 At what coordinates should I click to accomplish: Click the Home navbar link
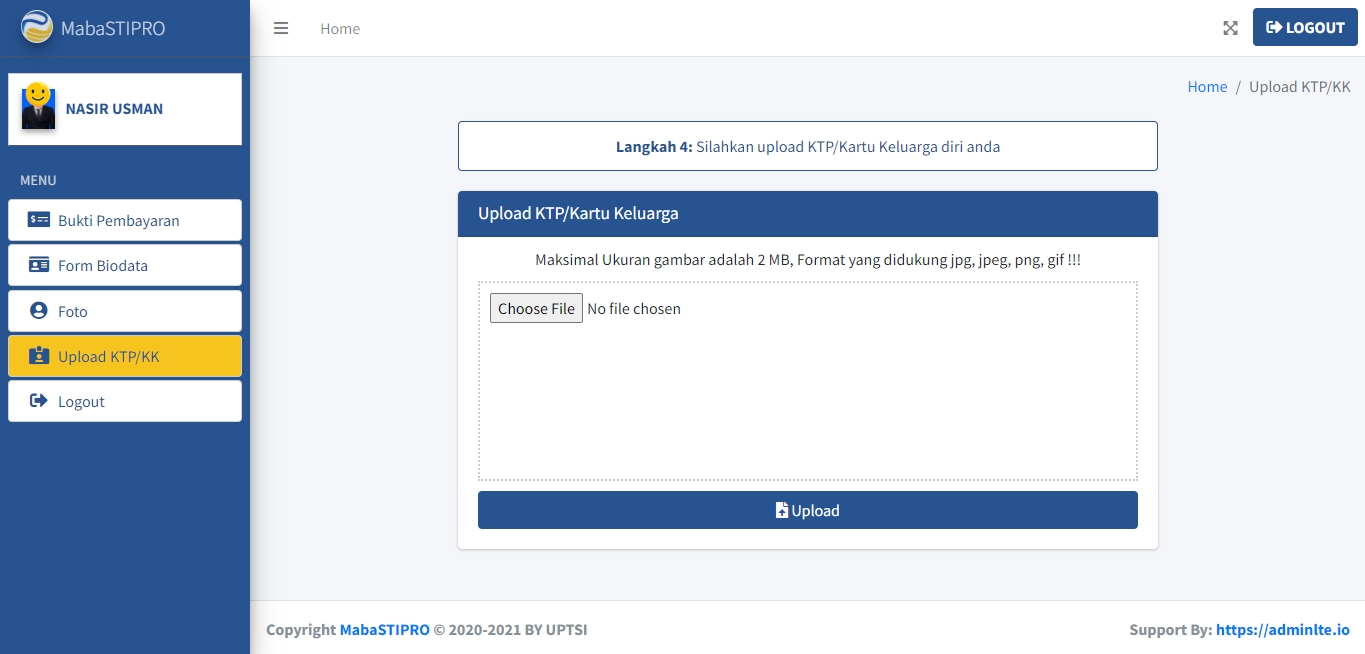pyautogui.click(x=340, y=29)
